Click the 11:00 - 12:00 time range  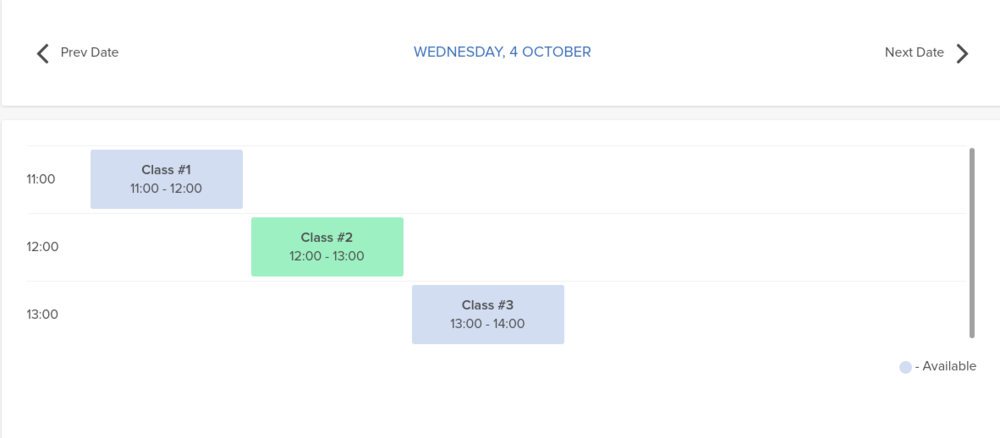166,188
